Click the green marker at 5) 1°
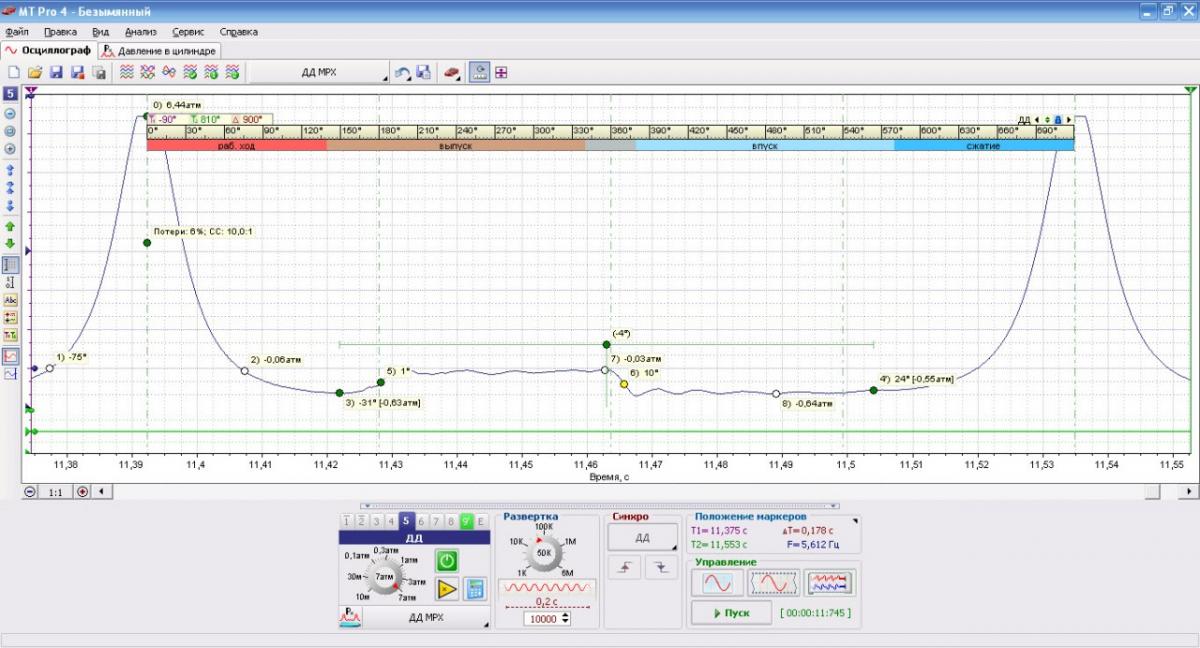Image resolution: width=1200 pixels, height=648 pixels. click(381, 382)
